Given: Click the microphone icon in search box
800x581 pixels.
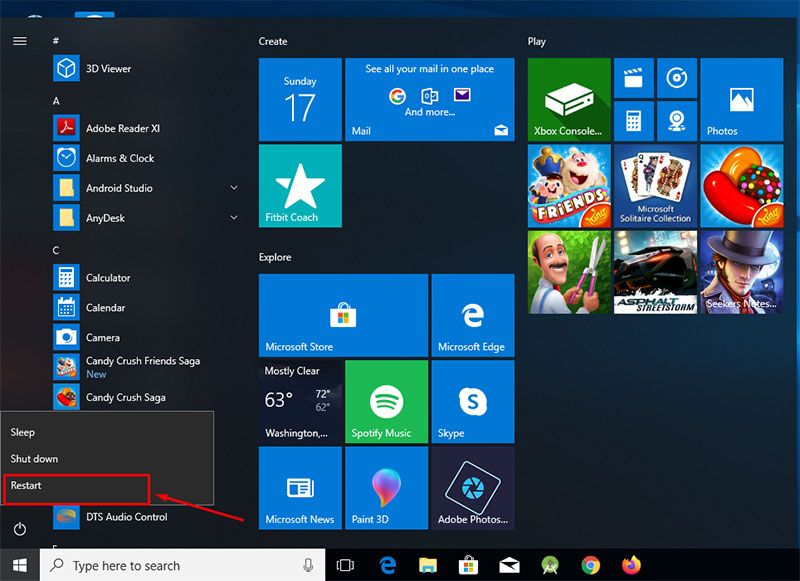Looking at the screenshot, I should pyautogui.click(x=308, y=565).
